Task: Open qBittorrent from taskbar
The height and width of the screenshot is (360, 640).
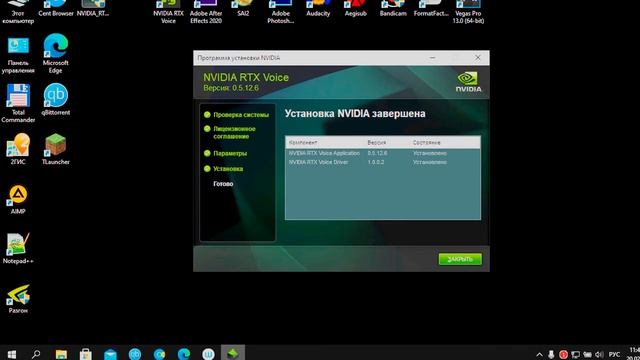Action: (135, 354)
